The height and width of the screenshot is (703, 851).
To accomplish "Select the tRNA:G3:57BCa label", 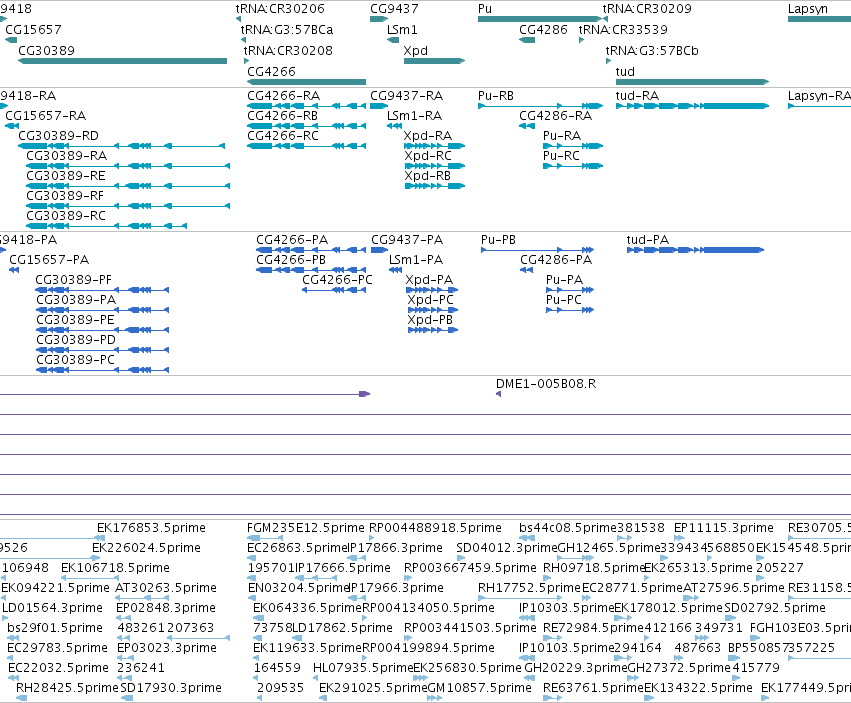I will [x=287, y=29].
